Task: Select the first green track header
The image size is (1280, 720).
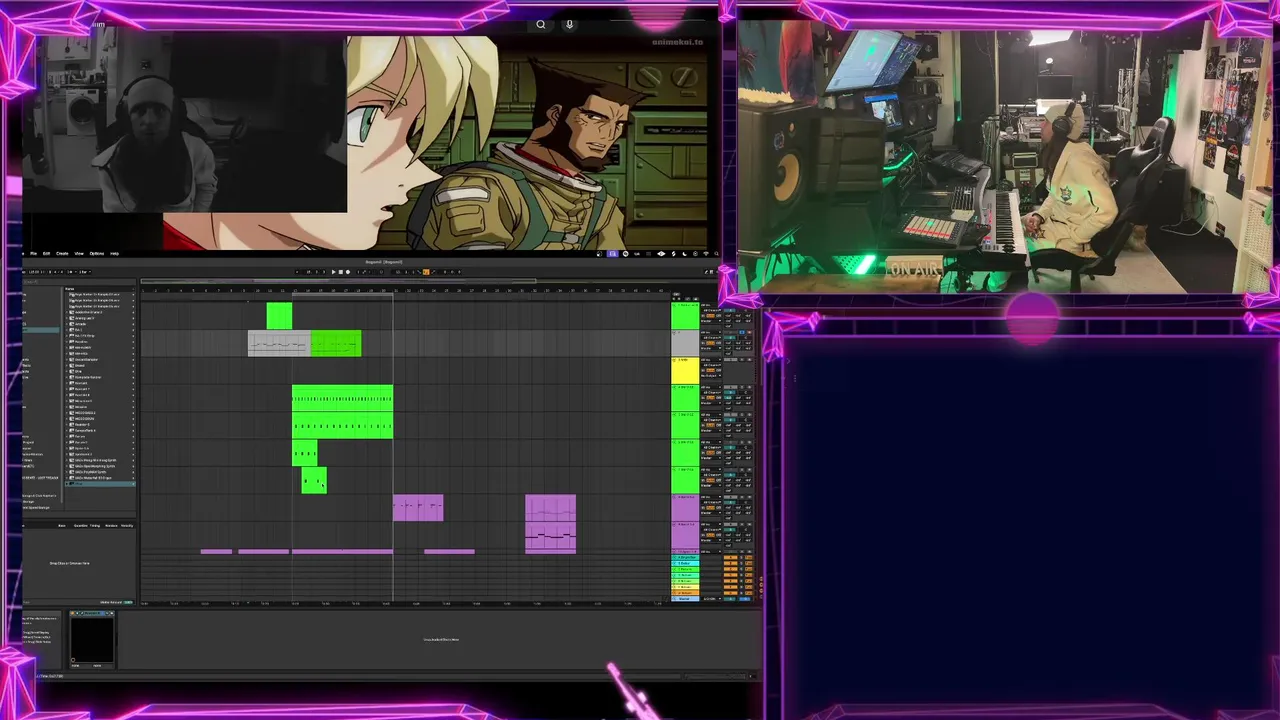Action: point(685,315)
